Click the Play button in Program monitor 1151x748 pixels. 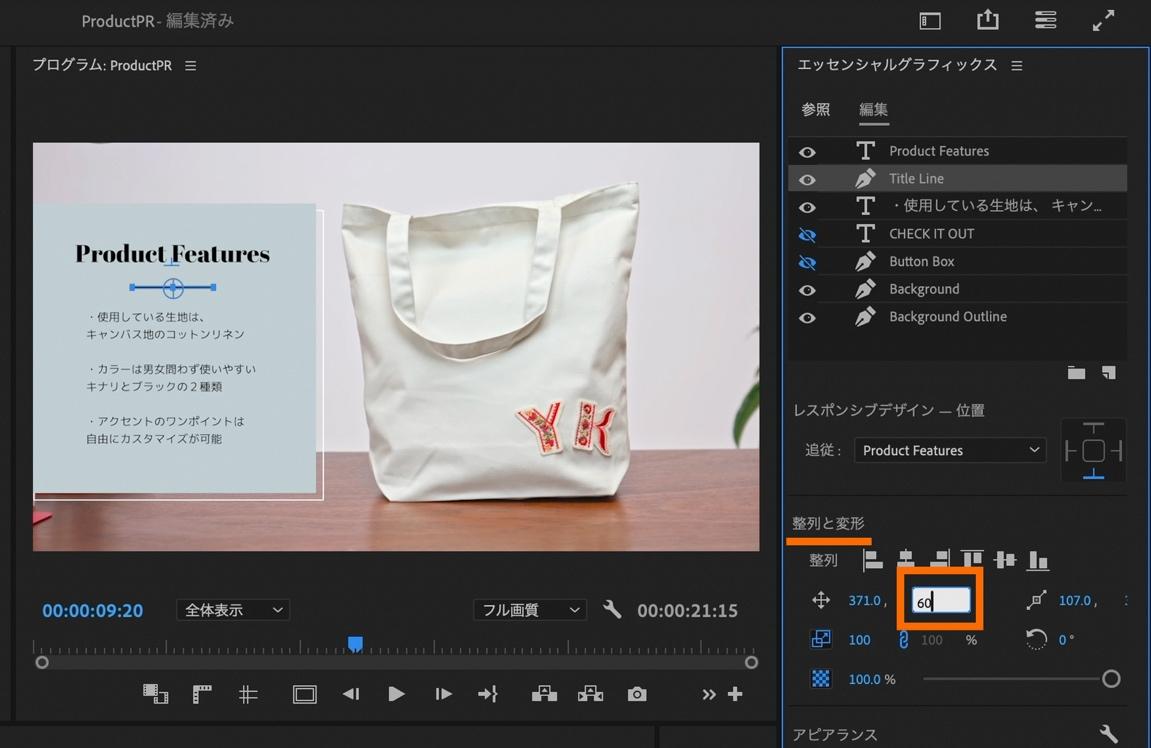(396, 694)
